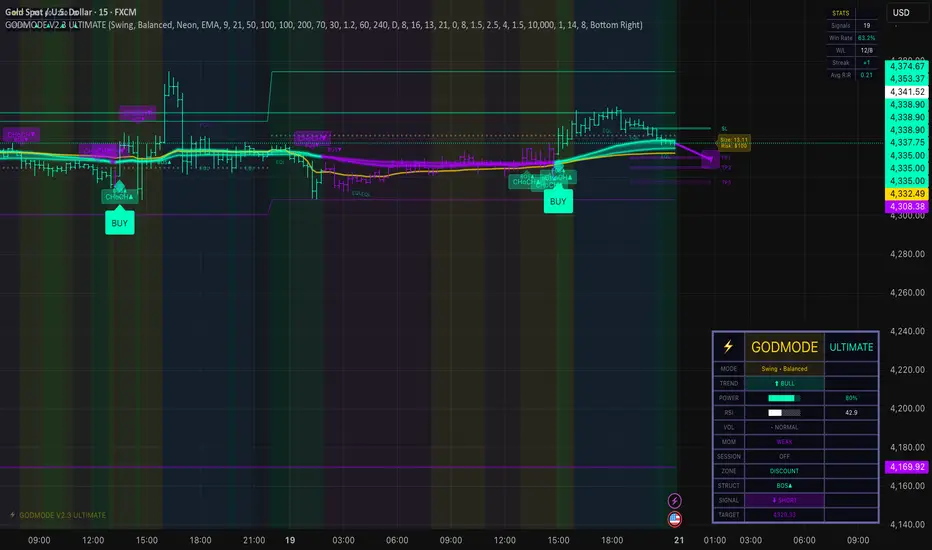Click the POWER strength bar
Screen dimensions: 932x550
coord(784,398)
